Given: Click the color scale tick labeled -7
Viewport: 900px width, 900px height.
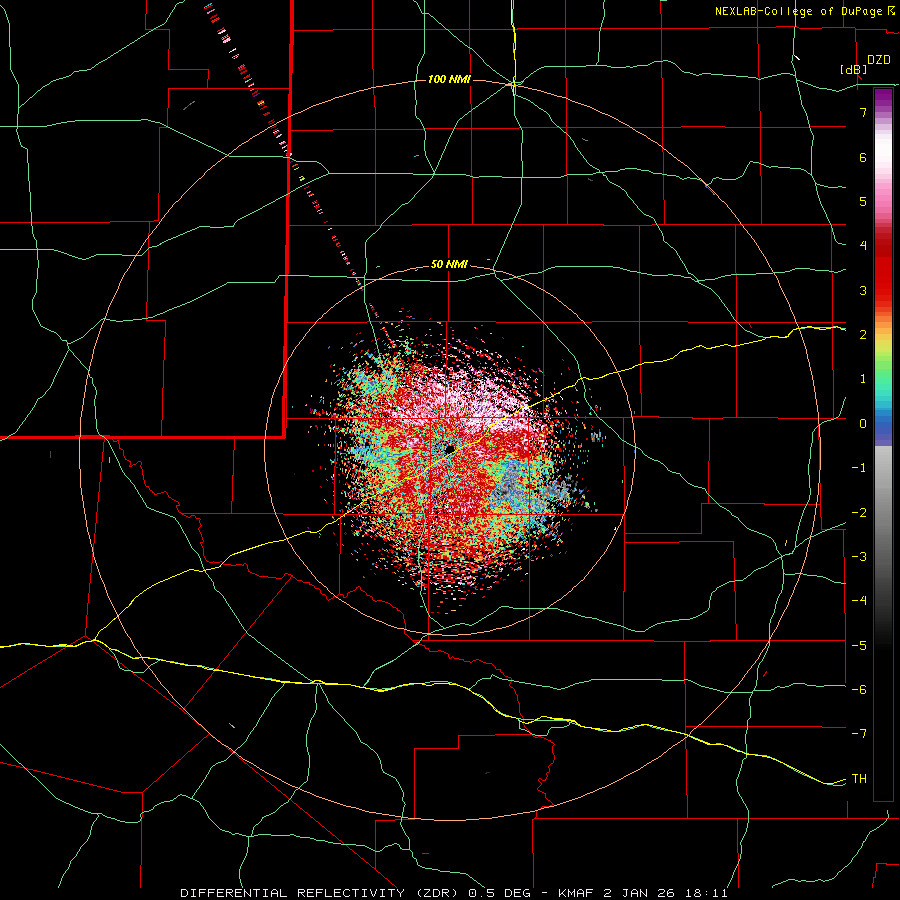Looking at the screenshot, I should [859, 734].
